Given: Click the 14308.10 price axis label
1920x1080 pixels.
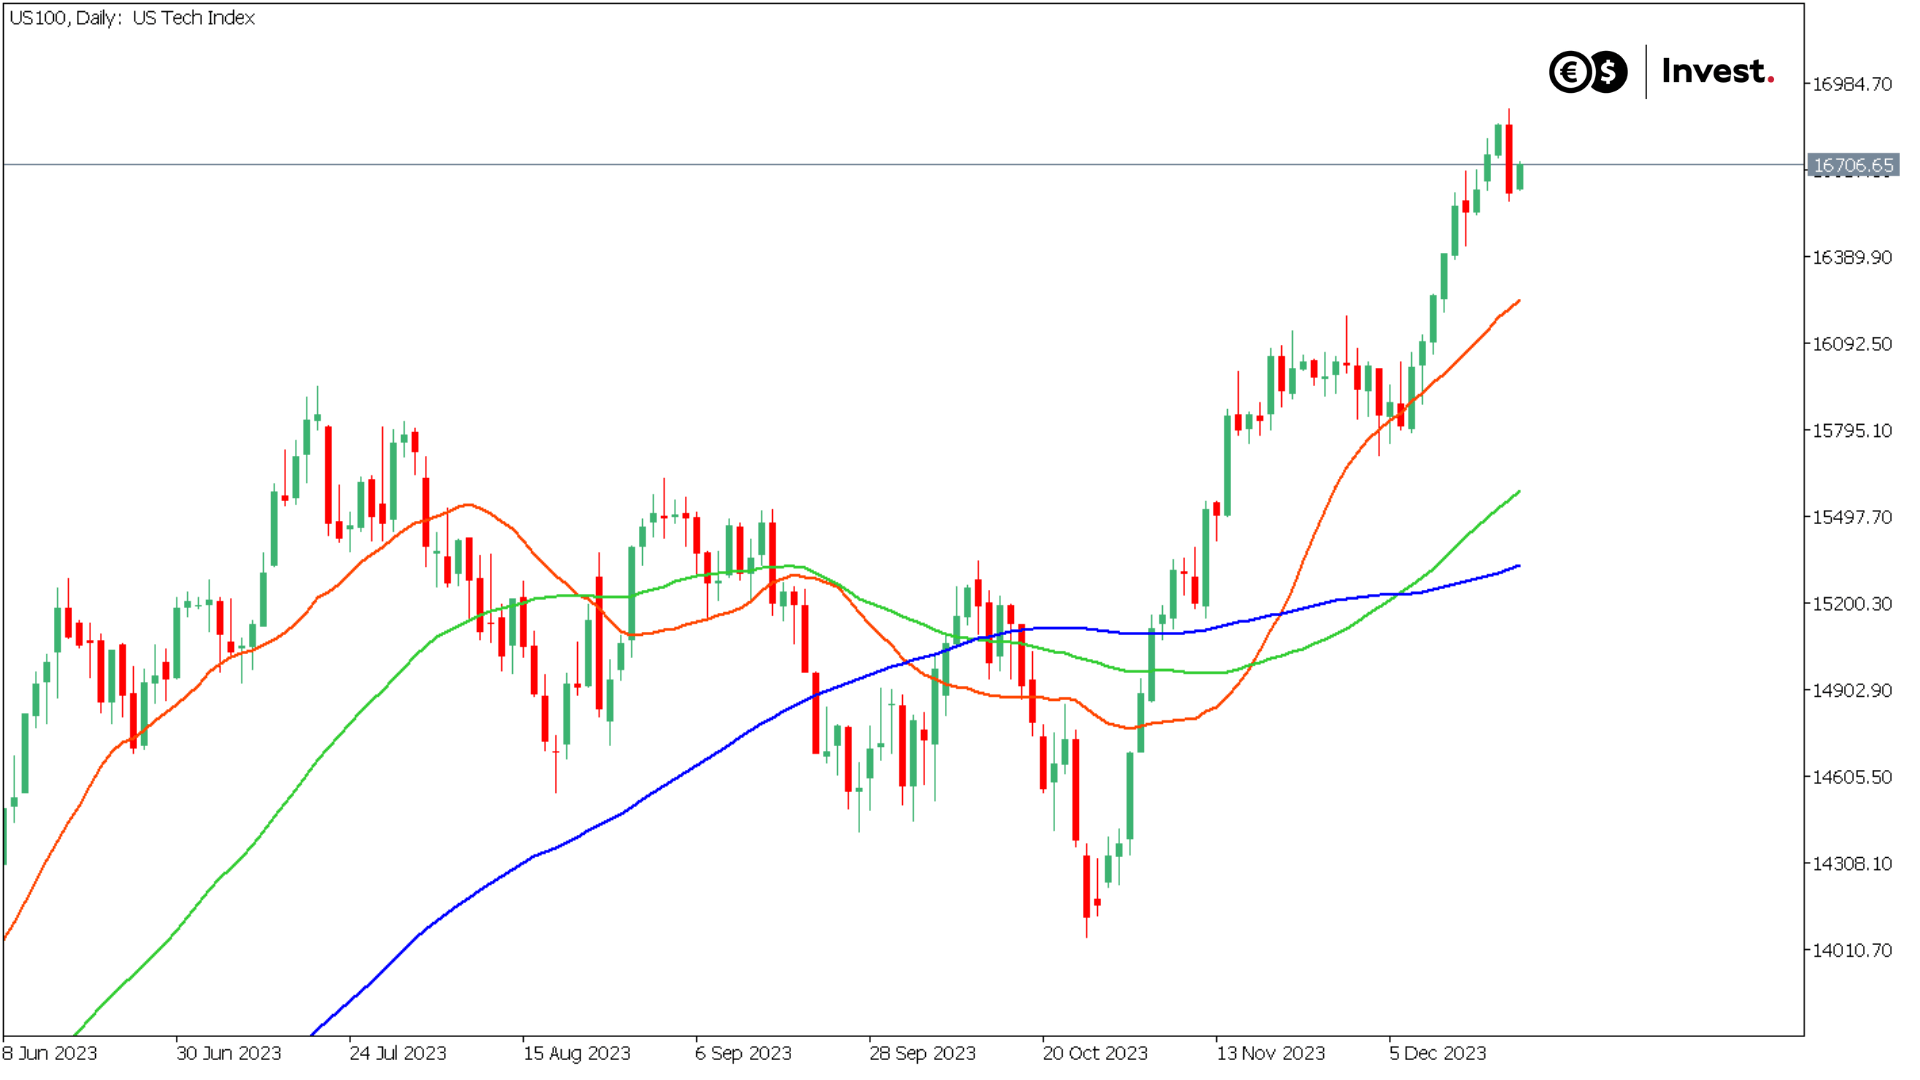Looking at the screenshot, I should pos(1852,864).
